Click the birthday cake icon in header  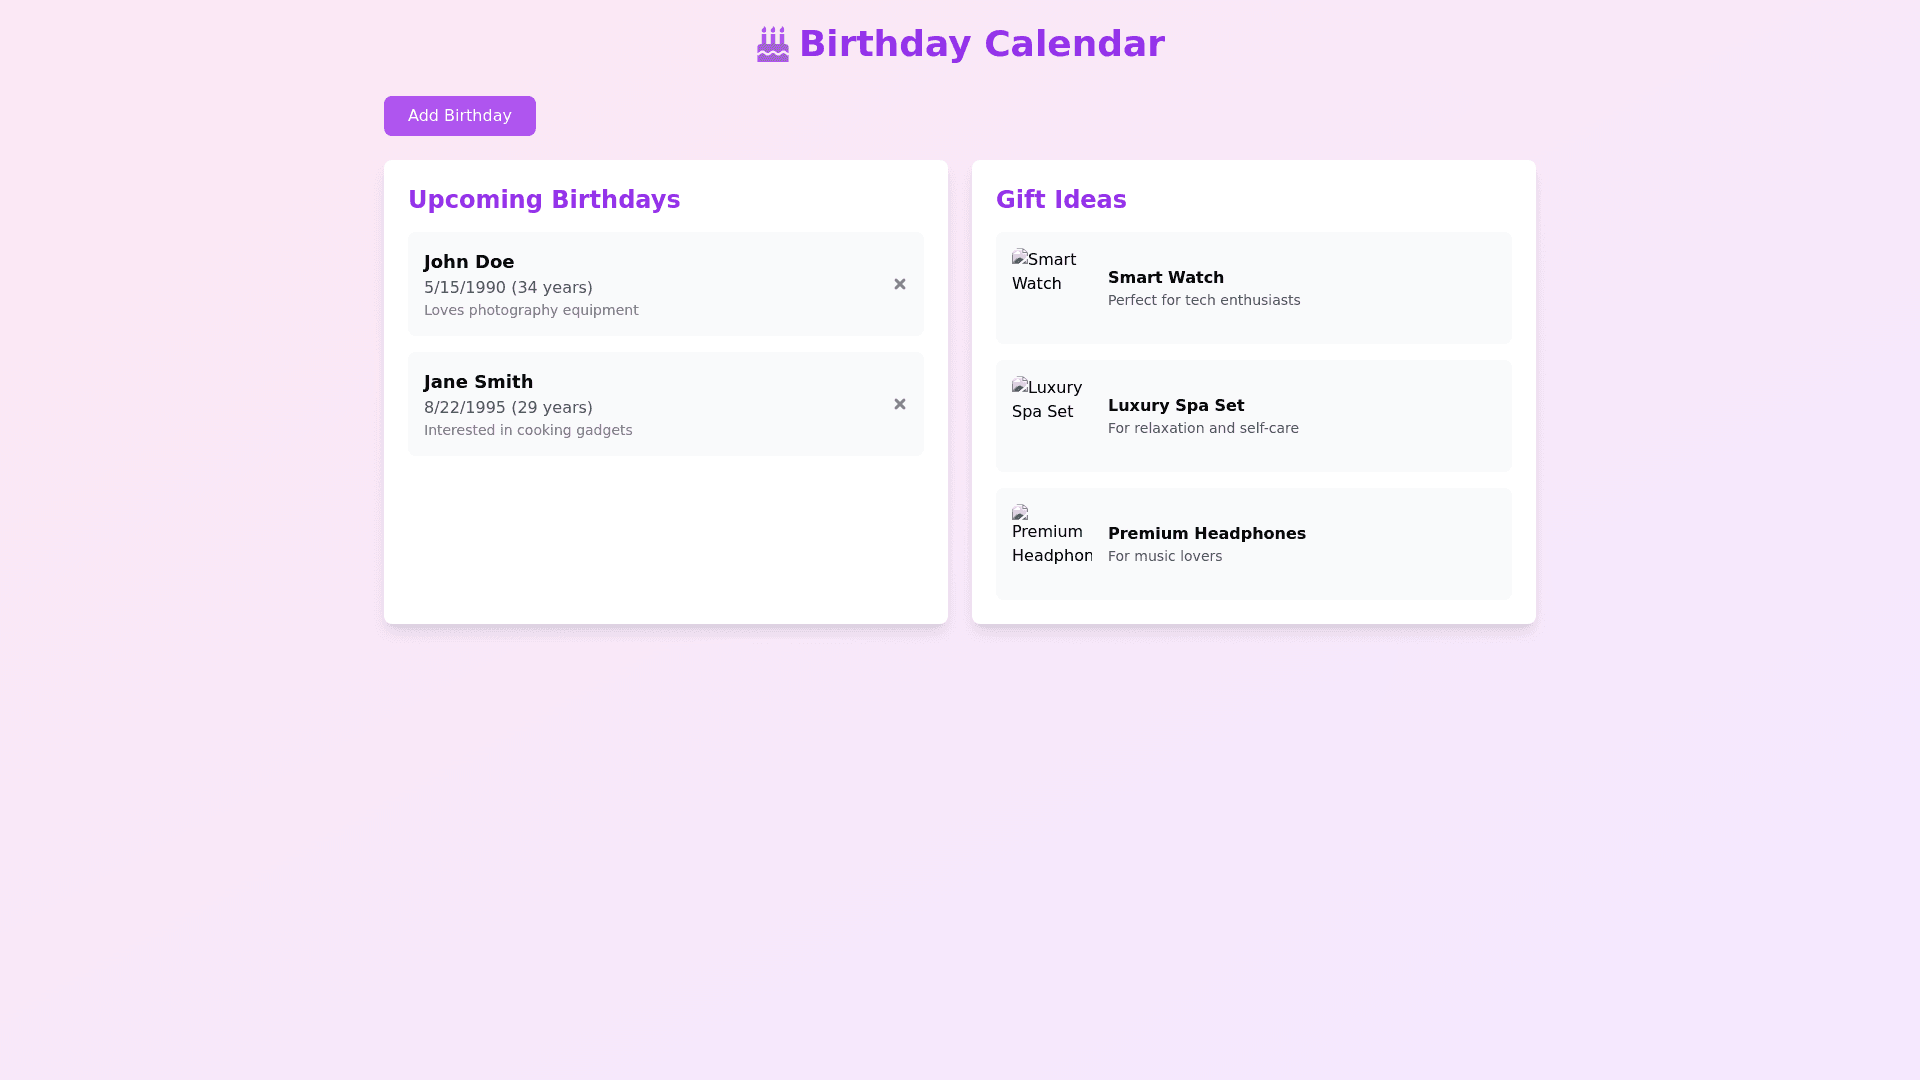click(x=772, y=45)
